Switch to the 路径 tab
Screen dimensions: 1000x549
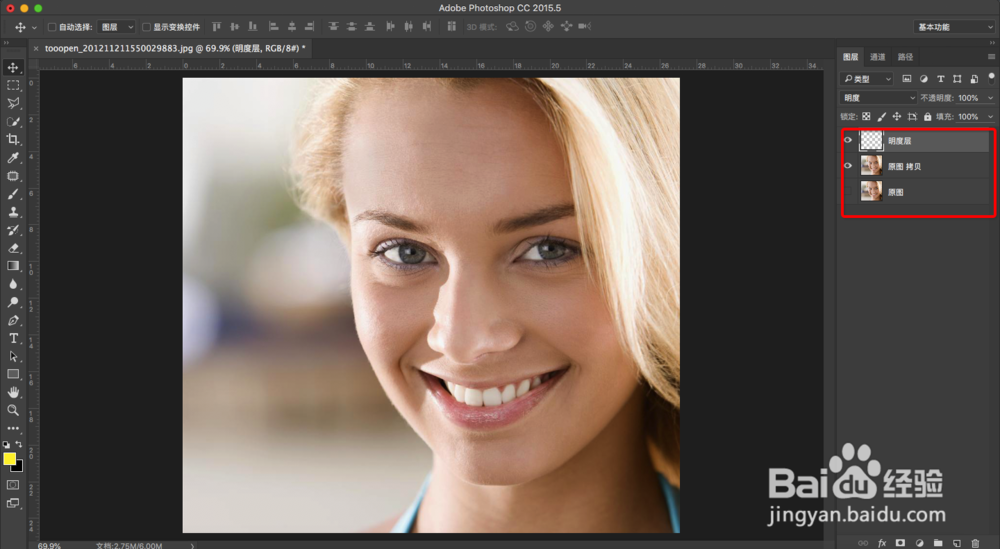pos(905,57)
